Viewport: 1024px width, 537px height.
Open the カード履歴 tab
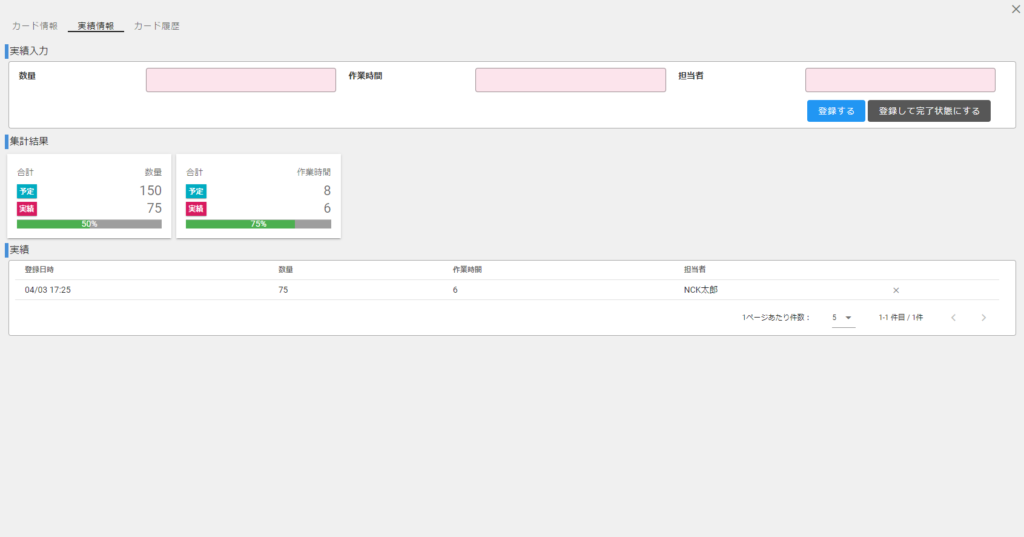point(157,25)
